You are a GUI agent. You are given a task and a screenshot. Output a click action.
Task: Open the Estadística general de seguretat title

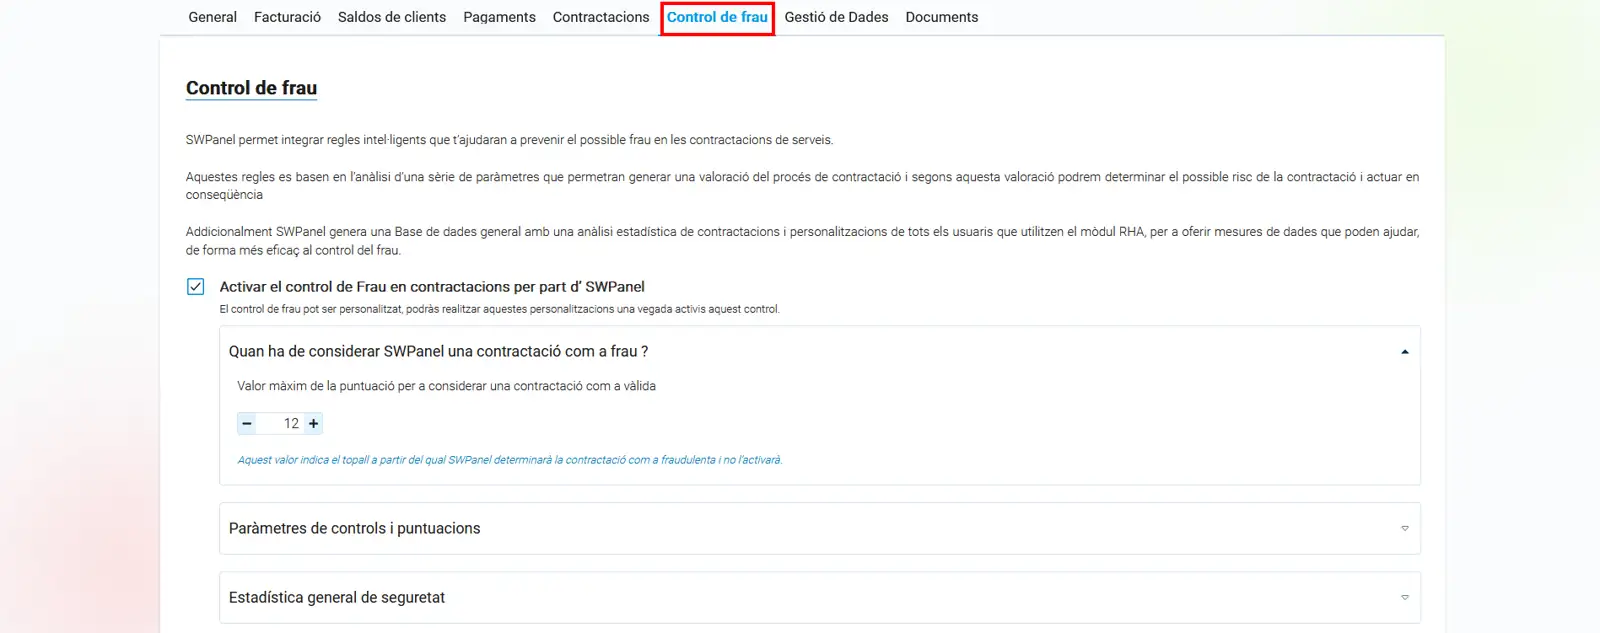coord(336,598)
